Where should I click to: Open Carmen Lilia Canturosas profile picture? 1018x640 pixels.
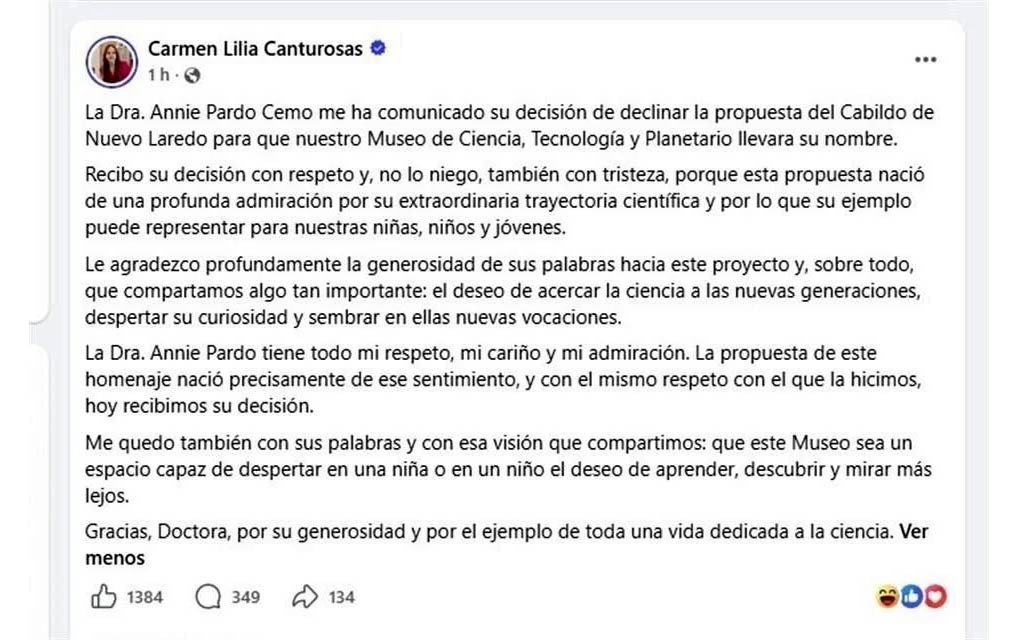112,62
